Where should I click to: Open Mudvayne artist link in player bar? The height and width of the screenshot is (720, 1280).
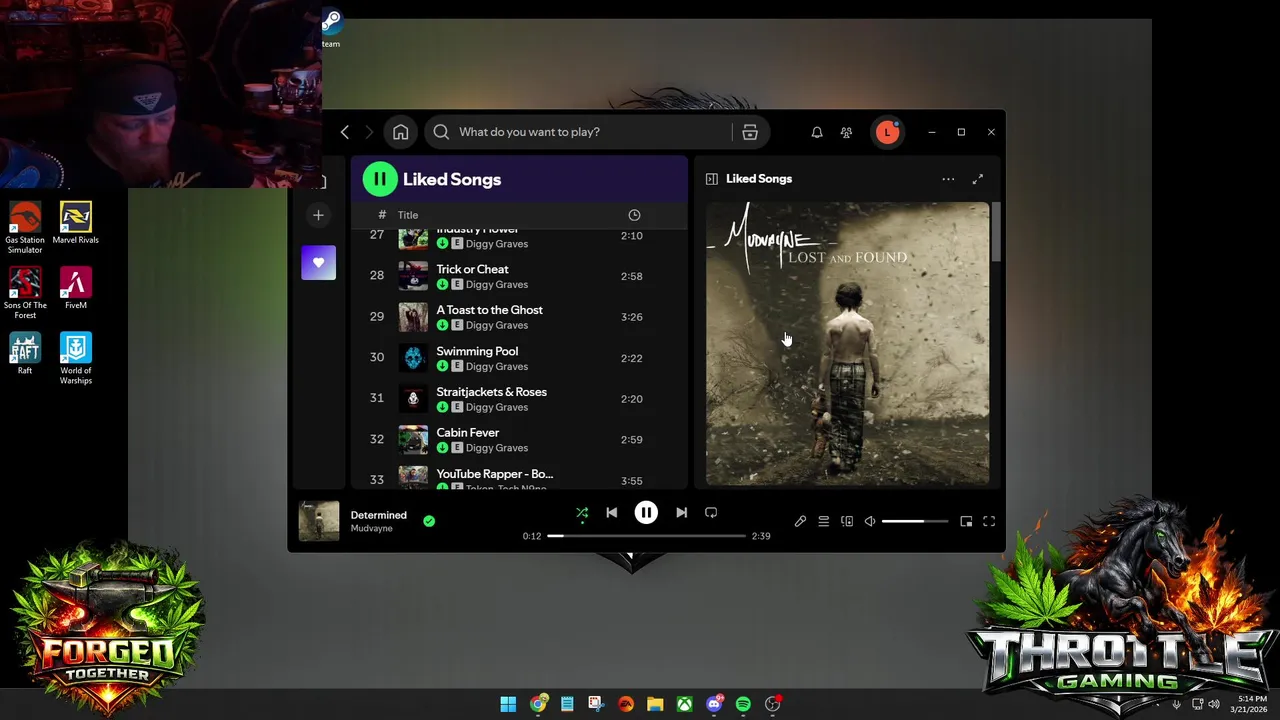[x=371, y=529]
